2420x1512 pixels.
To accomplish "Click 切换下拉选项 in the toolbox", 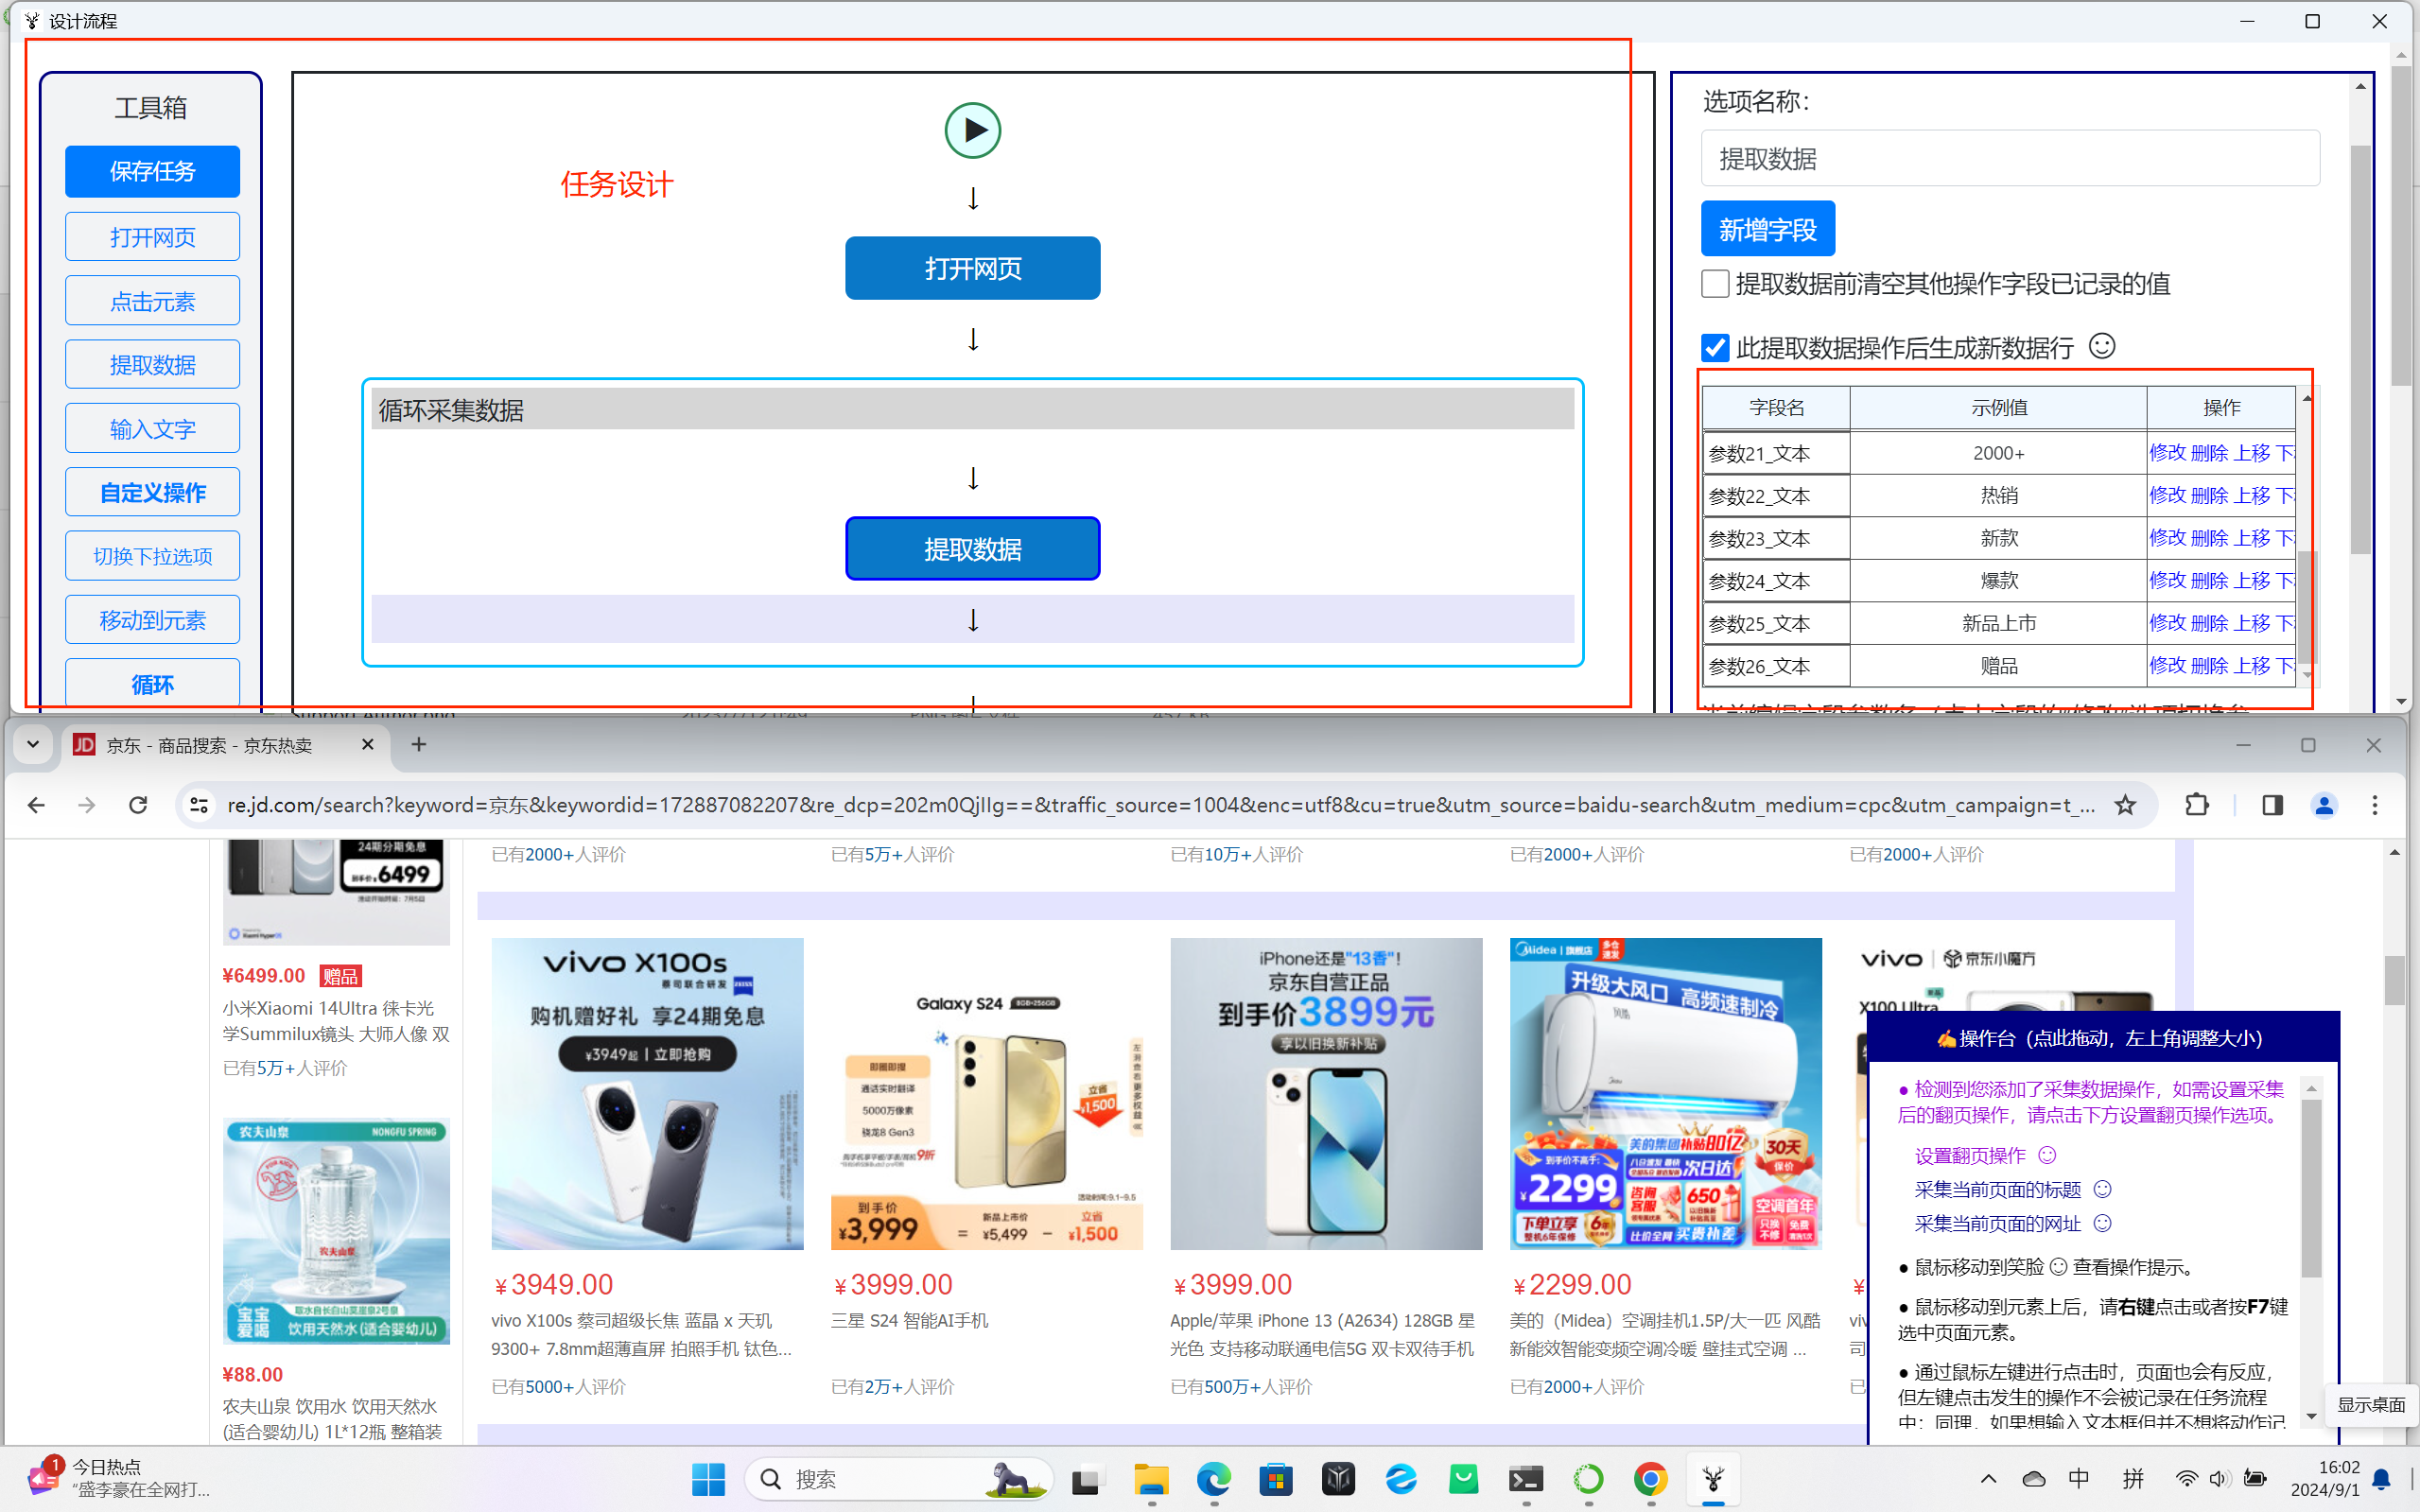I will (152, 556).
